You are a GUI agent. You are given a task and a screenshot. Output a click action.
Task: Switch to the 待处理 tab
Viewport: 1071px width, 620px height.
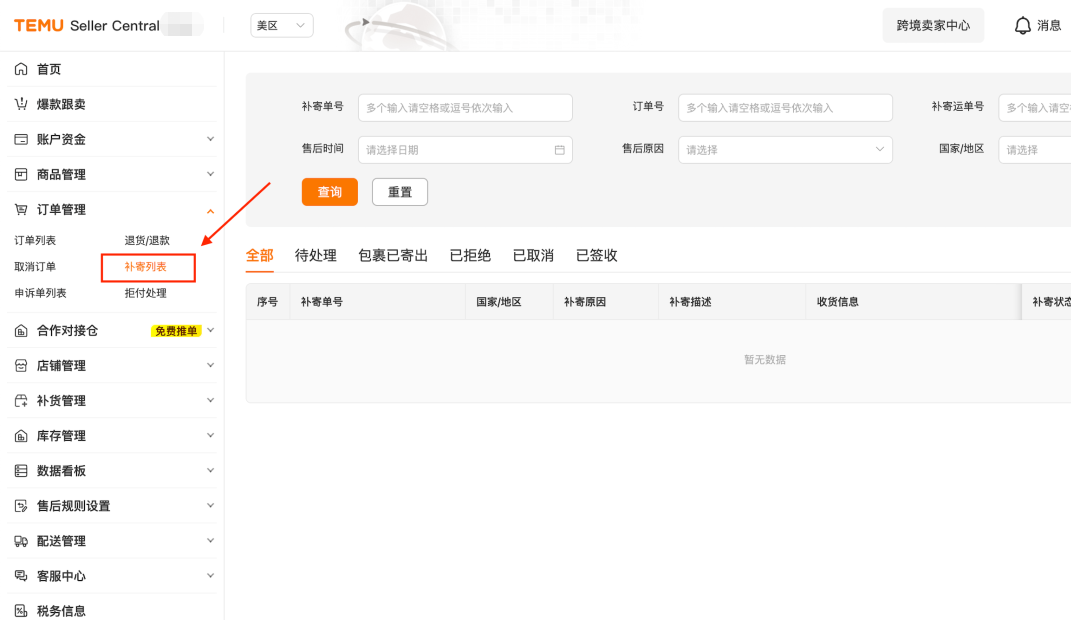[316, 255]
